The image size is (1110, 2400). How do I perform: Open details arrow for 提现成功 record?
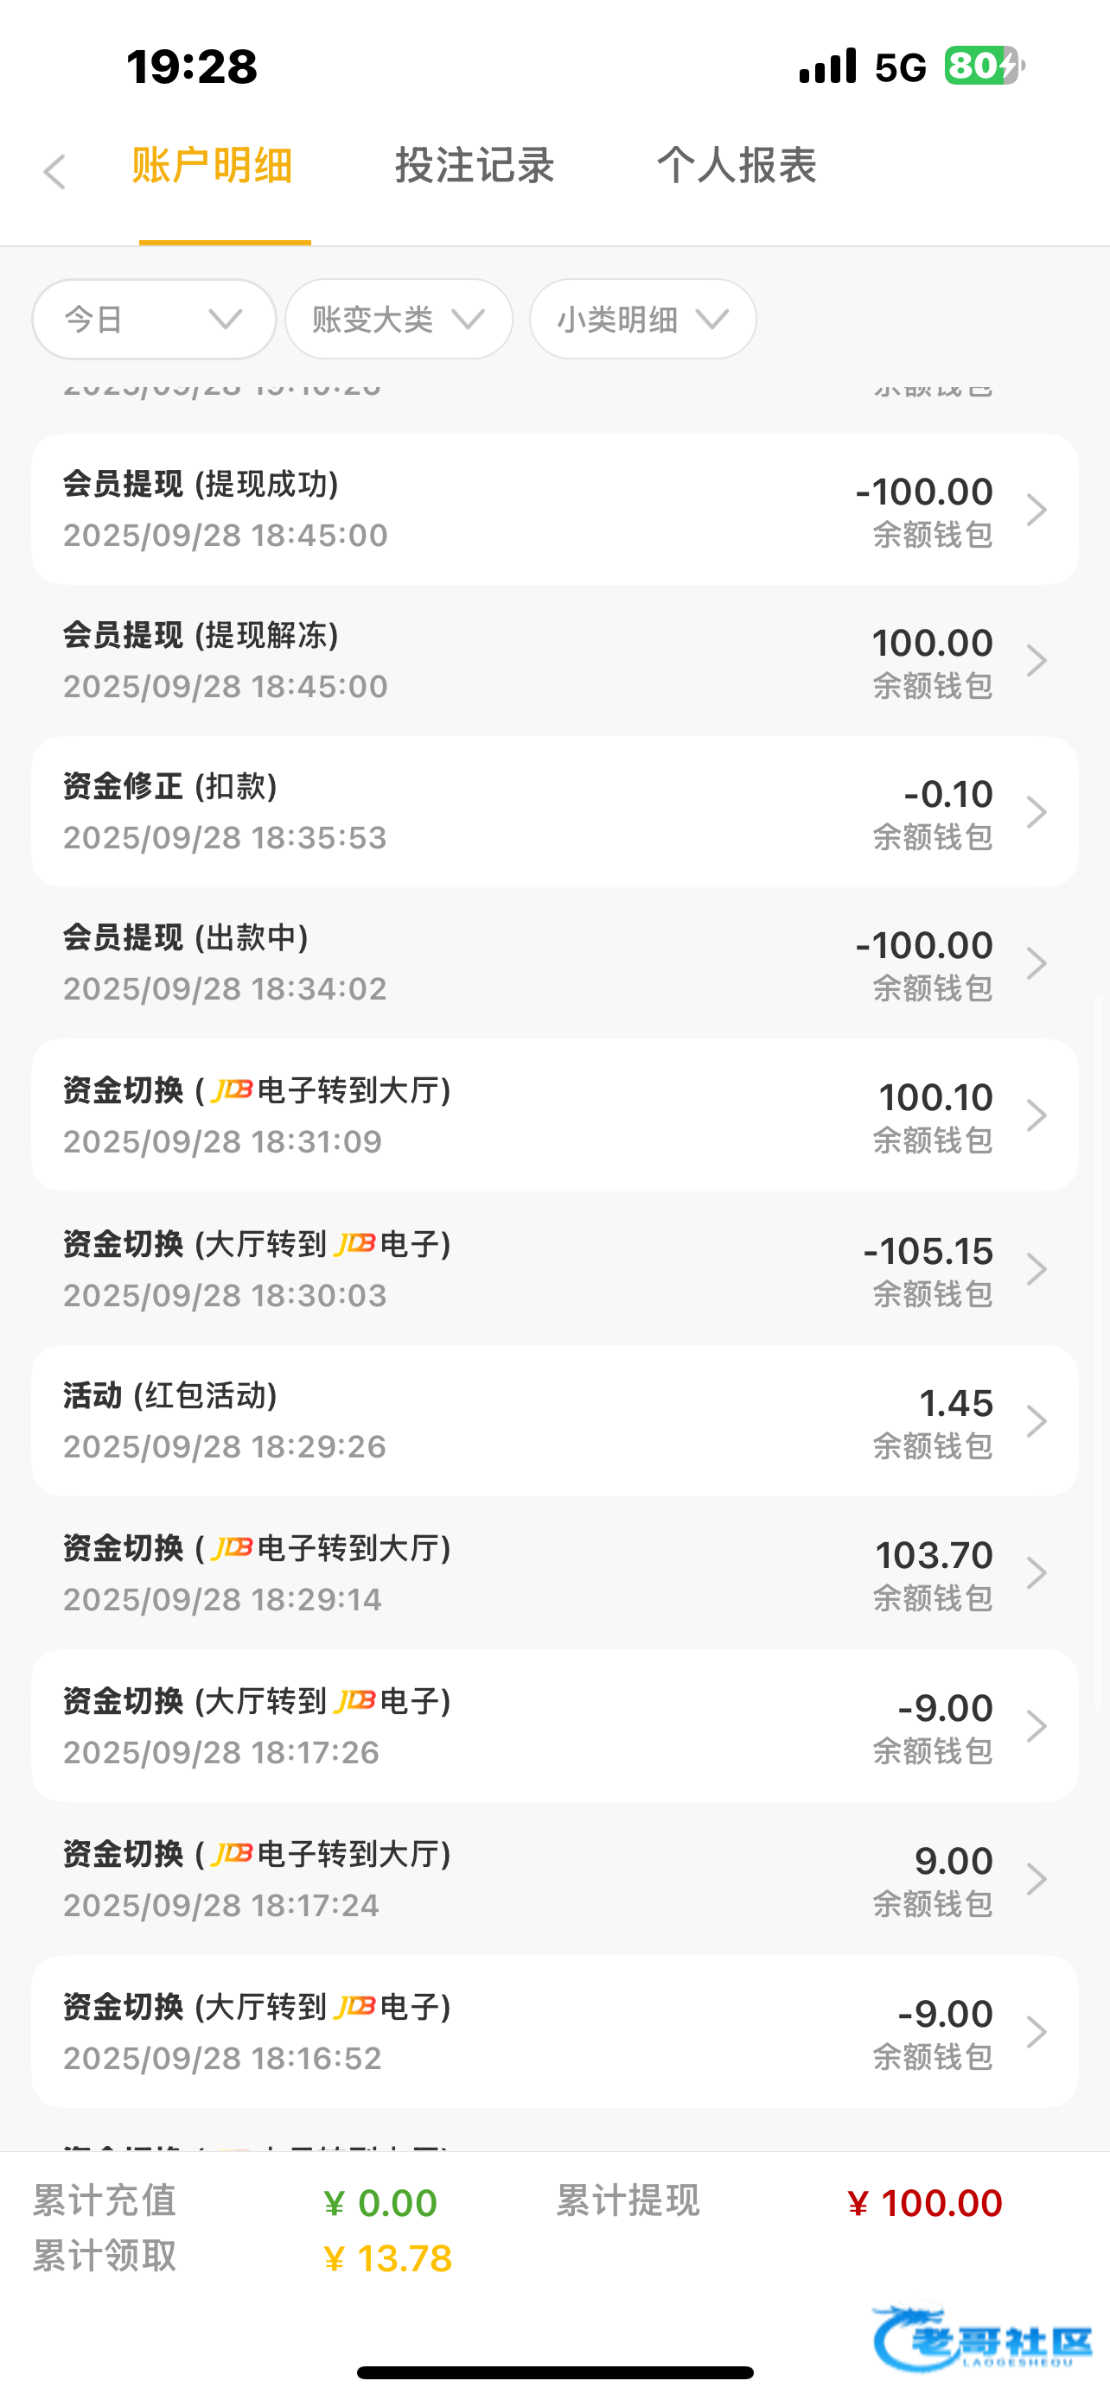1036,510
